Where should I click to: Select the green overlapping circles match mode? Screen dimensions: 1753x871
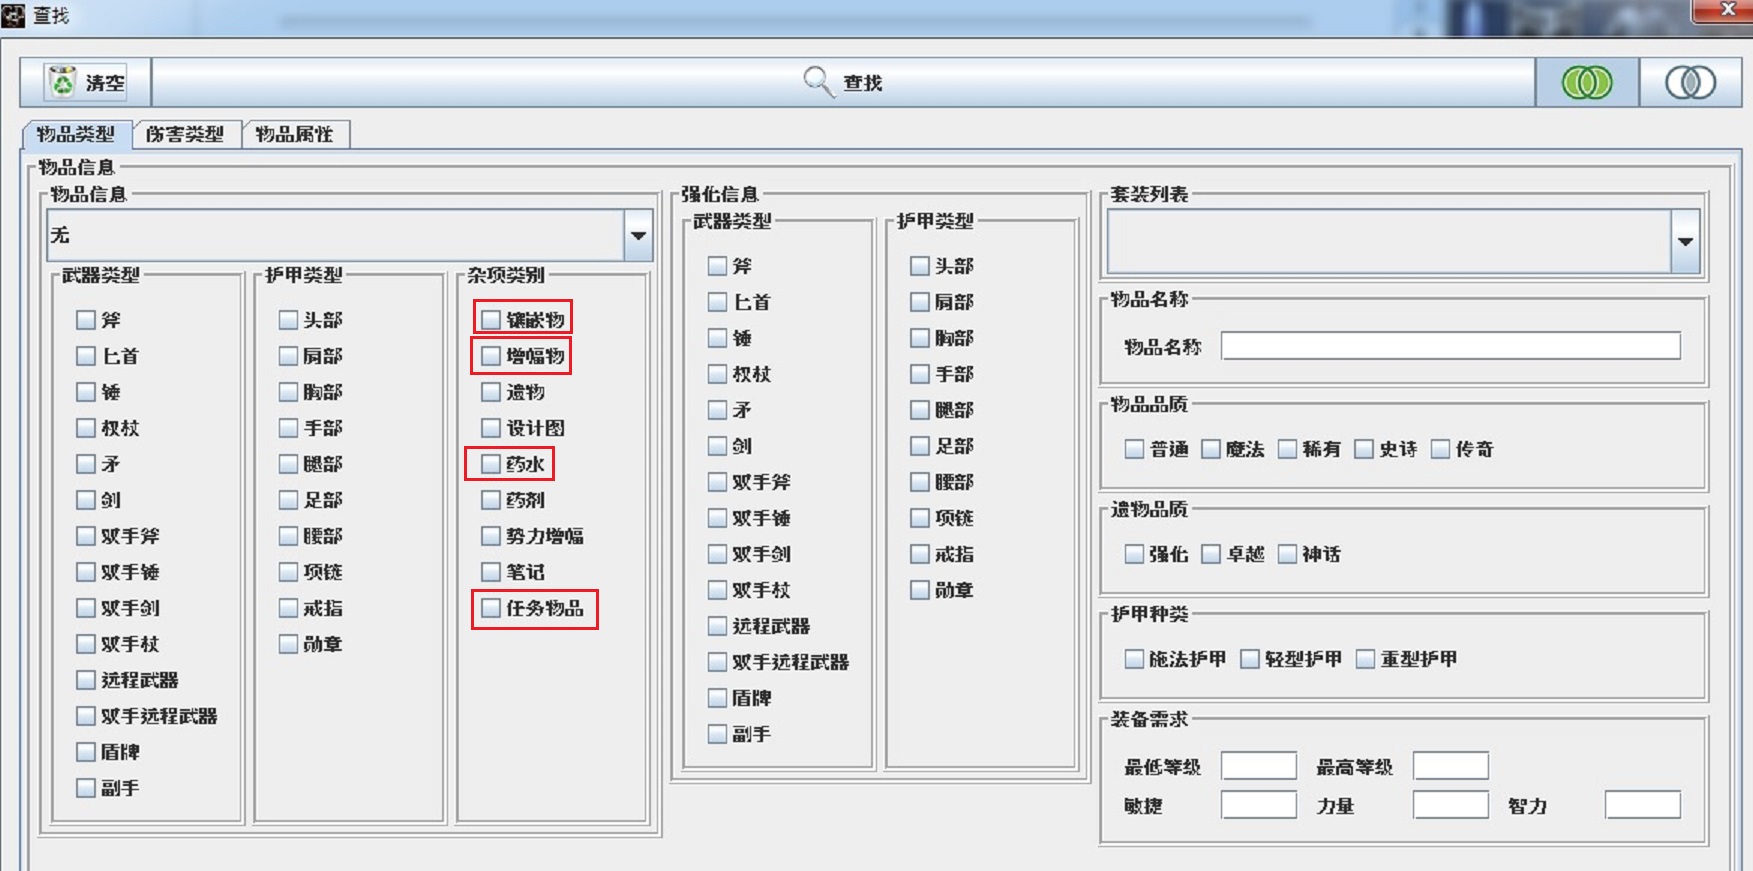pos(1587,82)
